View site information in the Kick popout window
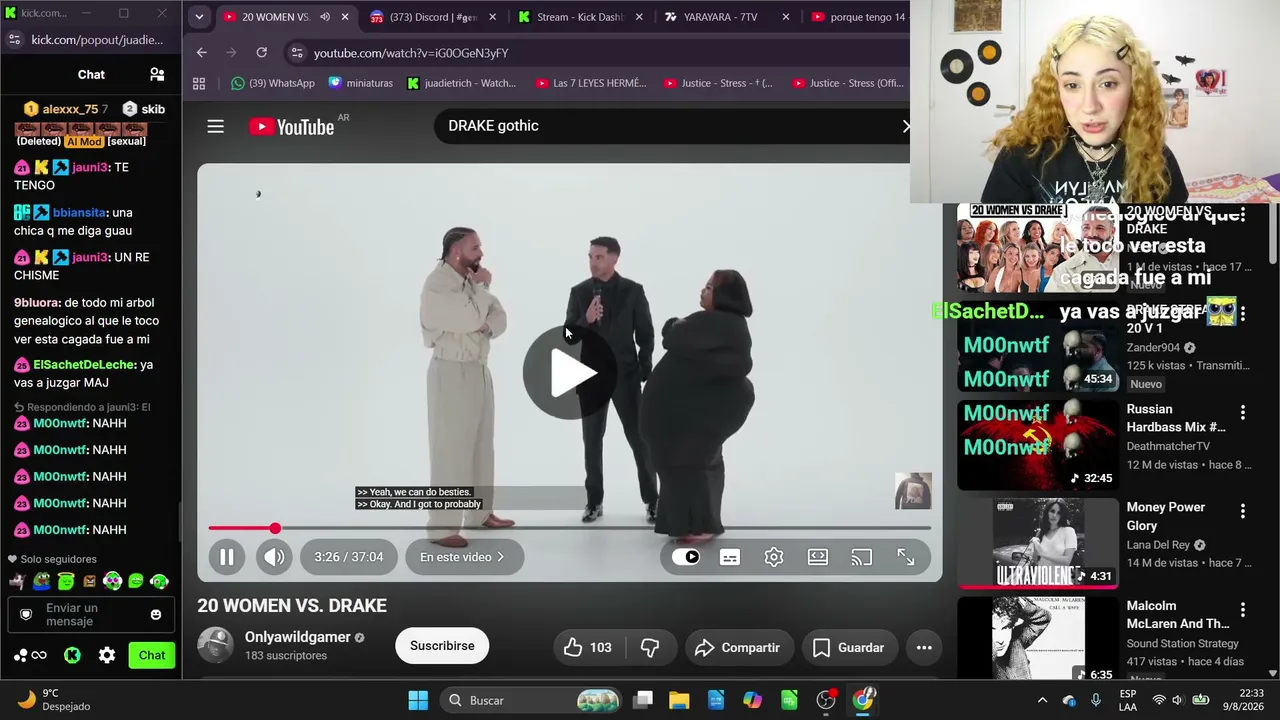 14,40
